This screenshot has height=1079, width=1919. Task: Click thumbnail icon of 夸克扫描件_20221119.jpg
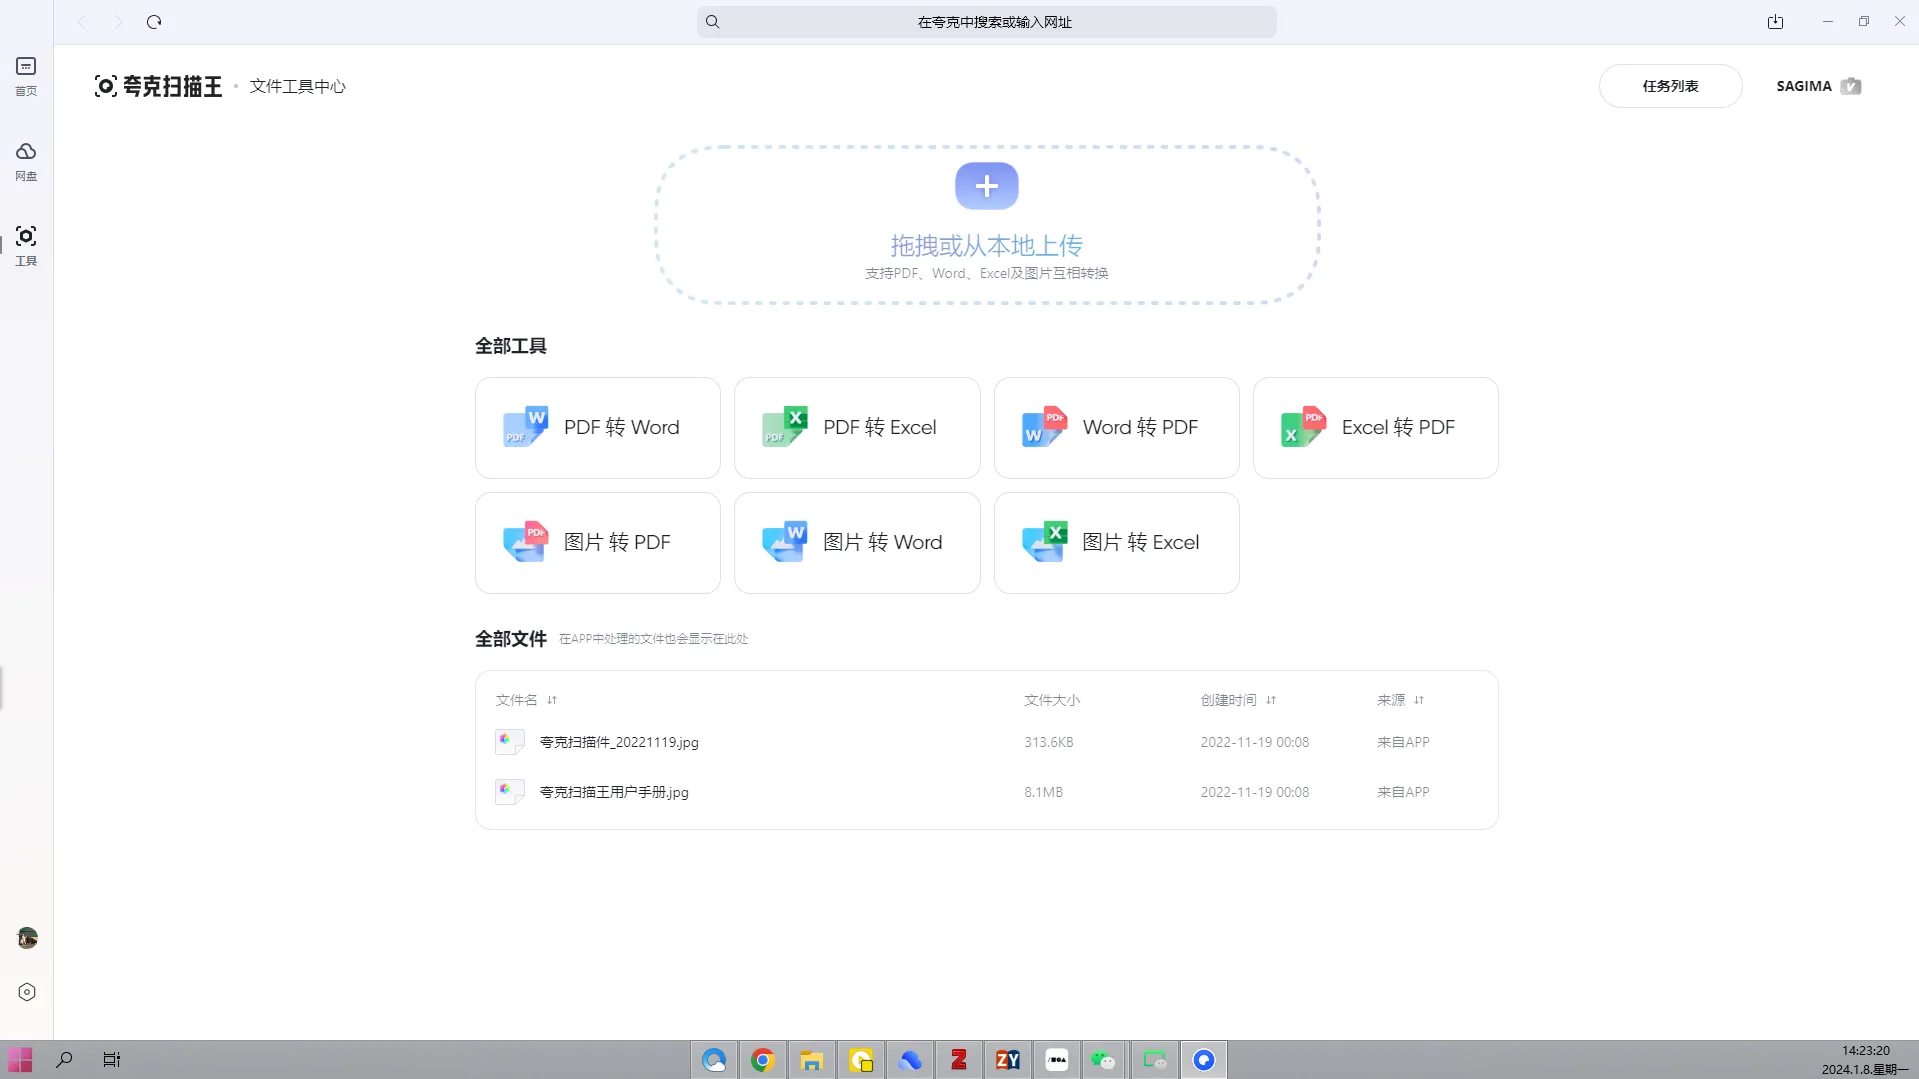point(509,741)
